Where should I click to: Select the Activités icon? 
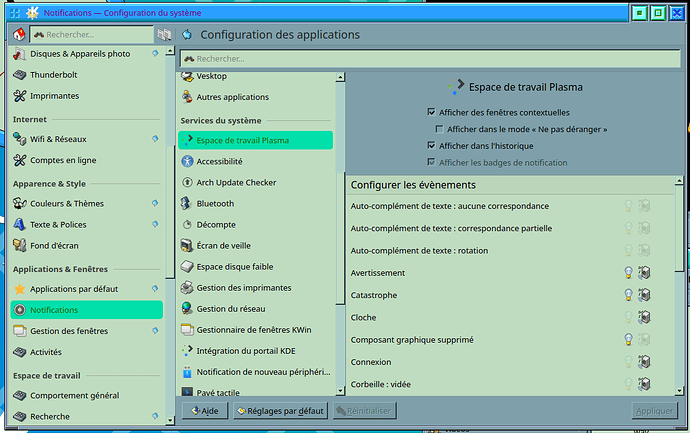[x=19, y=352]
